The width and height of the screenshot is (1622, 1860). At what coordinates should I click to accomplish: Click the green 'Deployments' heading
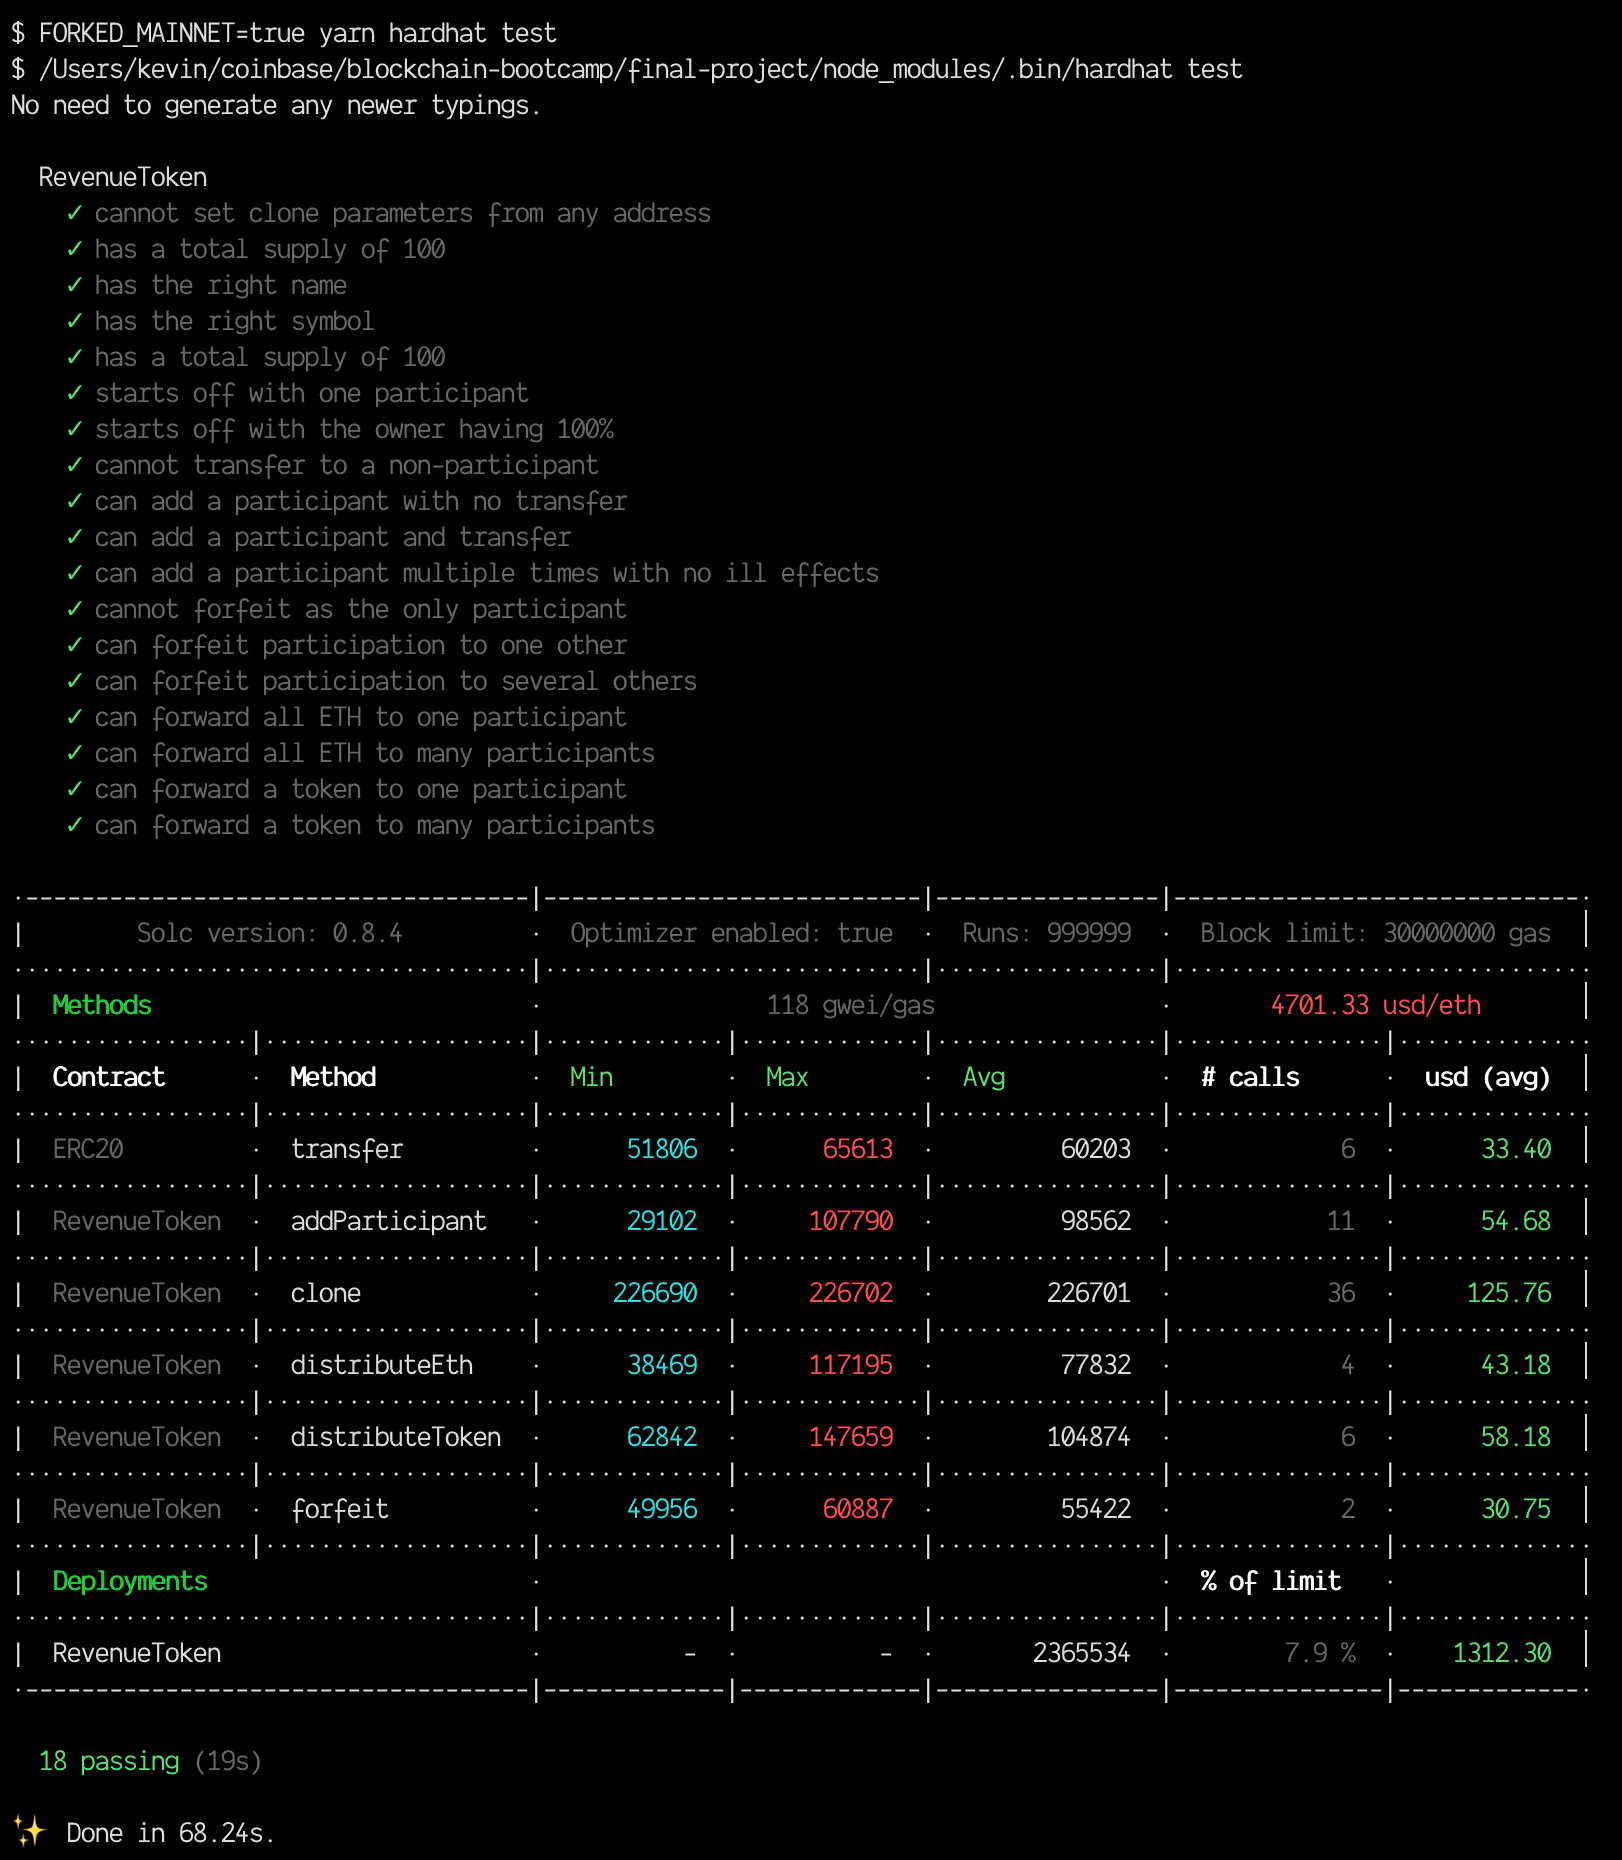click(130, 1581)
